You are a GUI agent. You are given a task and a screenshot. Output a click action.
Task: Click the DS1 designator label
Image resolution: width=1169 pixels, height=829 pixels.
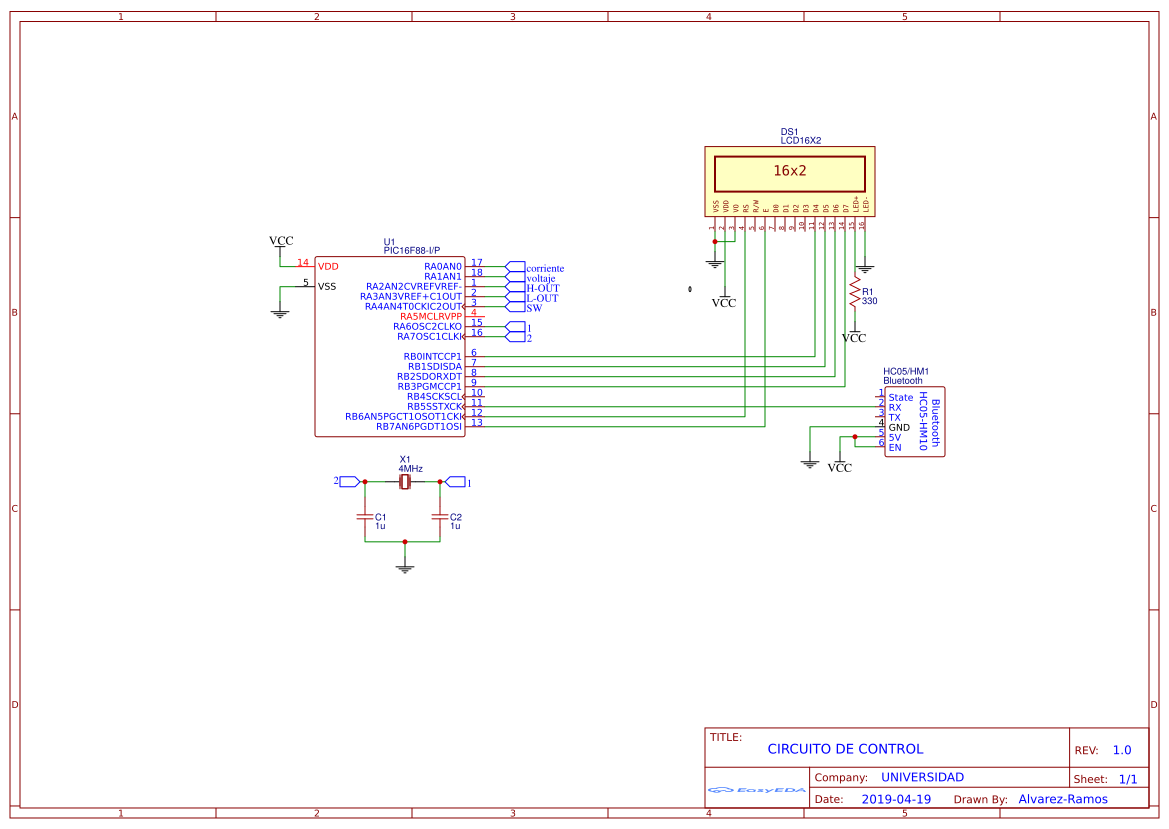[790, 132]
